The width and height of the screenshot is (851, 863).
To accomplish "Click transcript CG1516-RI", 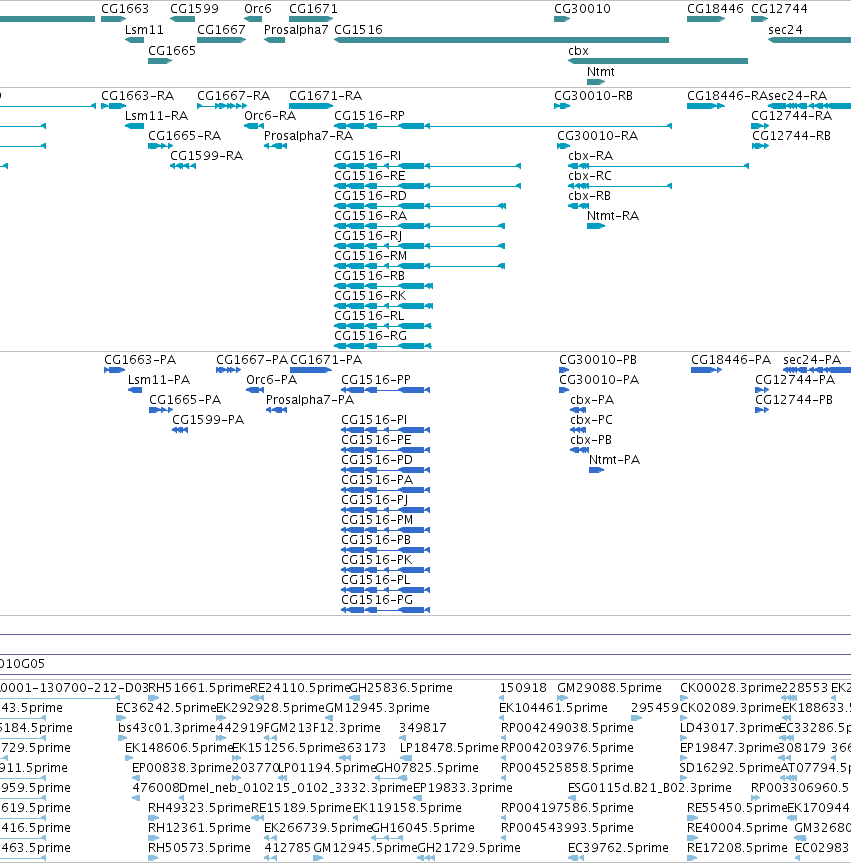I will click(x=368, y=156).
